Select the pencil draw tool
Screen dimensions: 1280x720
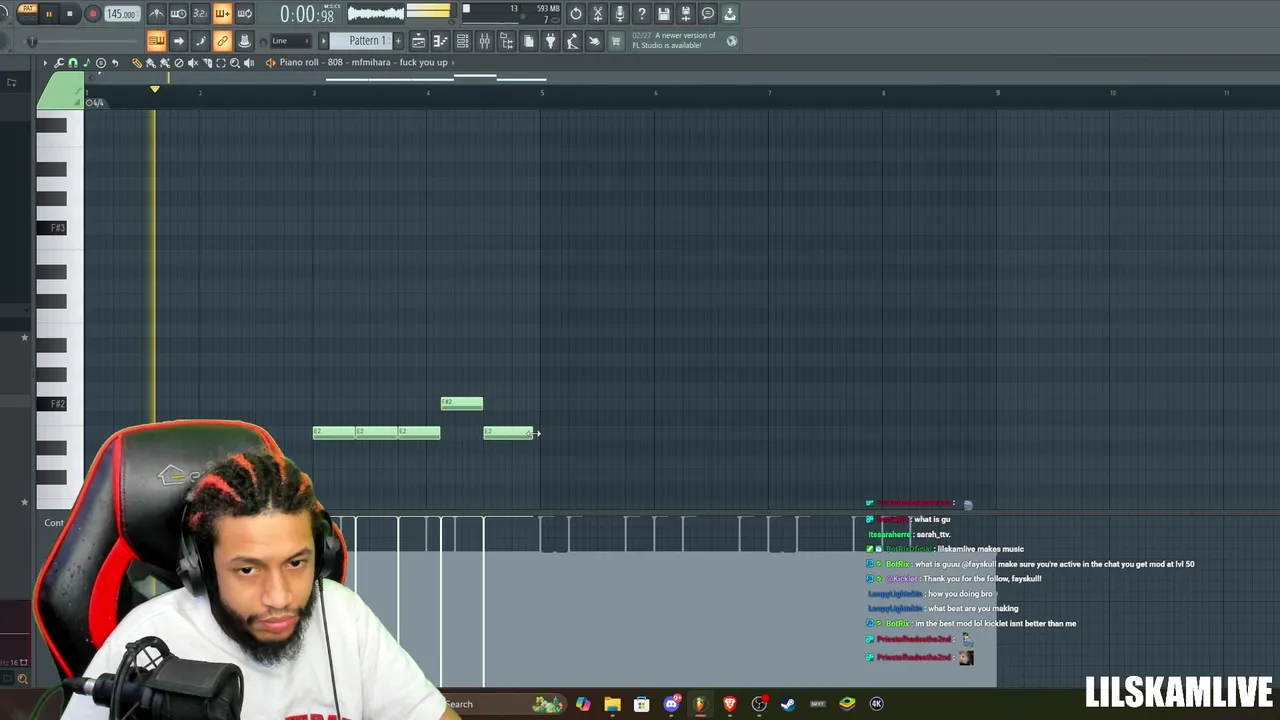(137, 63)
